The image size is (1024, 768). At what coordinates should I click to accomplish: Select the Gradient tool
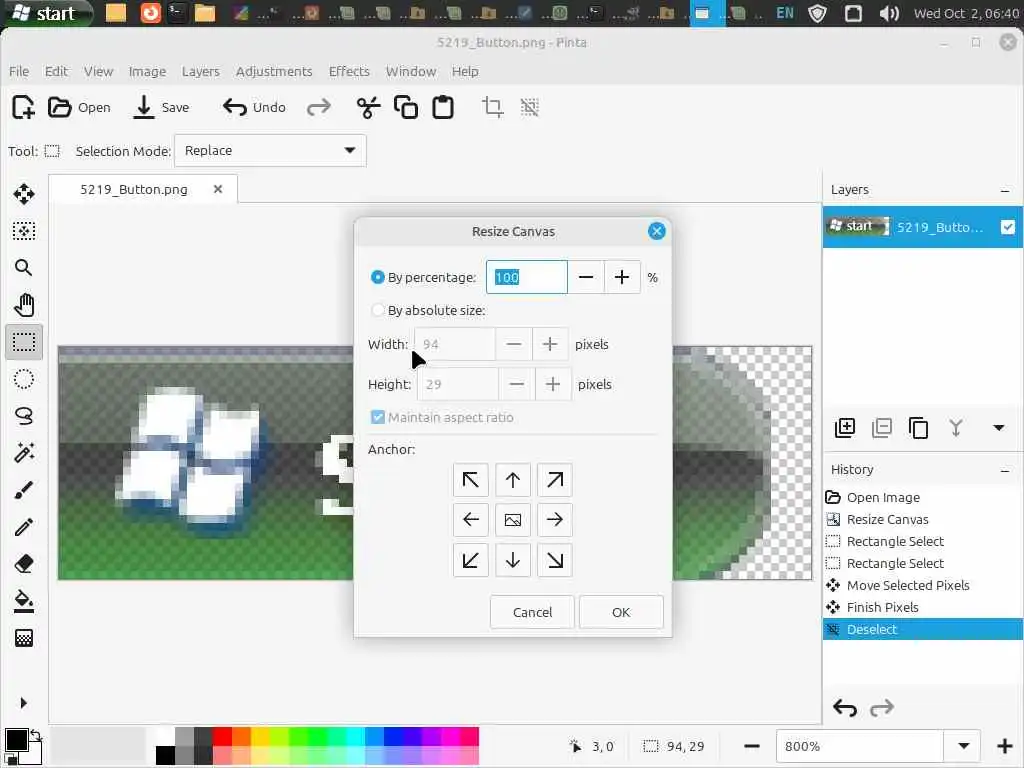point(24,638)
